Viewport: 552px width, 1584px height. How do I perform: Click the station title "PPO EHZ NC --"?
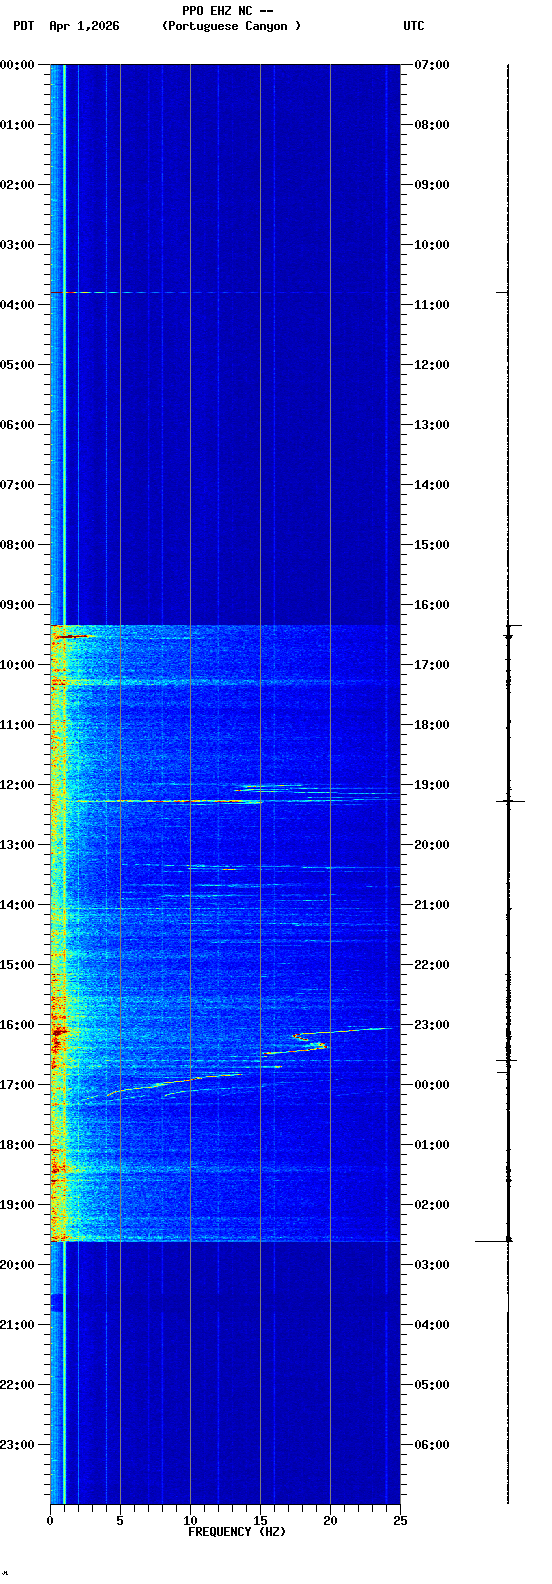click(x=227, y=11)
